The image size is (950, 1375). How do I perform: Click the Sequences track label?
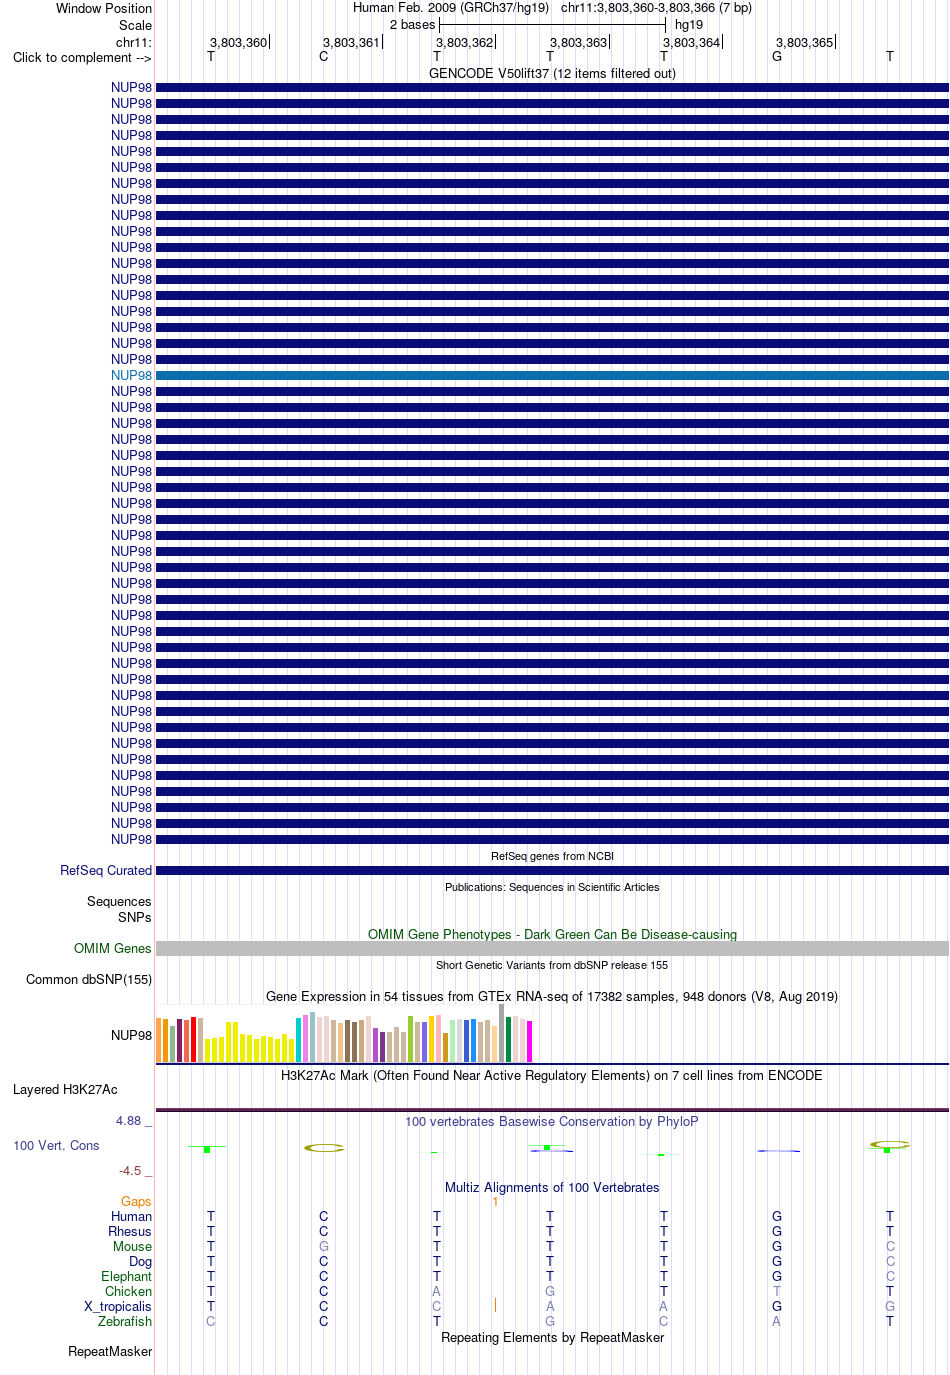(x=119, y=901)
